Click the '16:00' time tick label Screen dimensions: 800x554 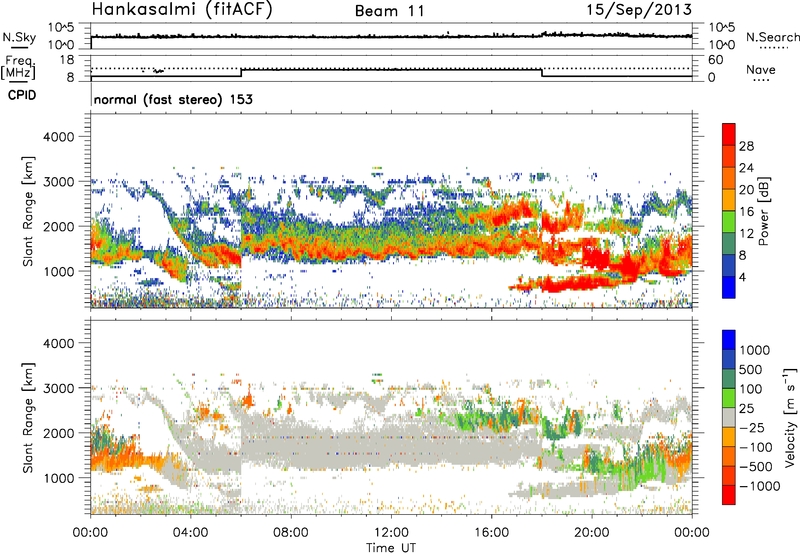pos(491,533)
